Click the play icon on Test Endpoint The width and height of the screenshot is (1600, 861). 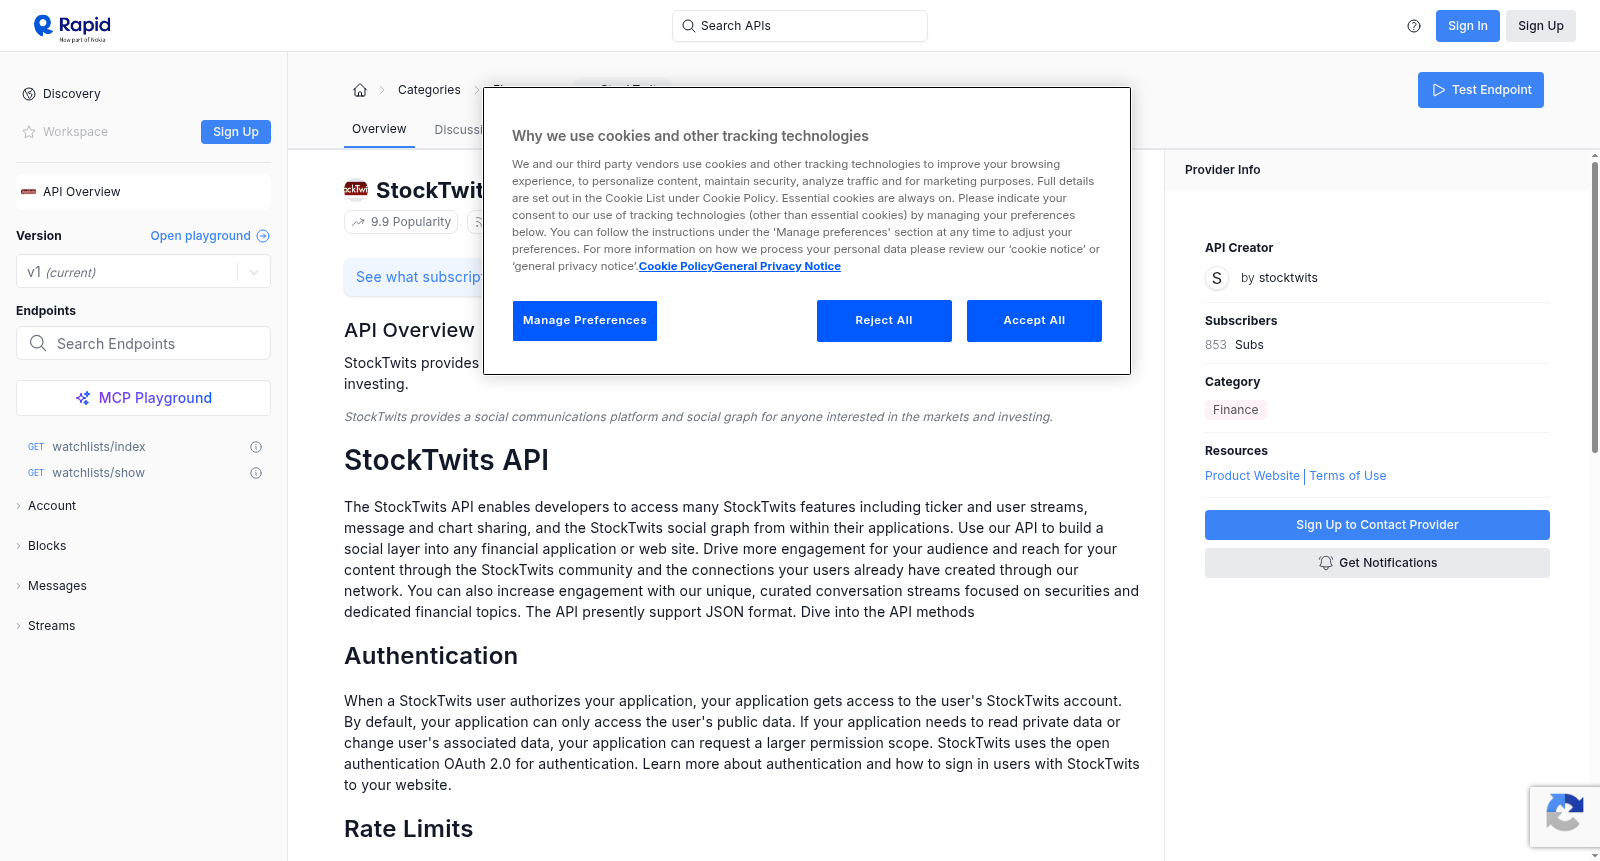coord(1439,90)
